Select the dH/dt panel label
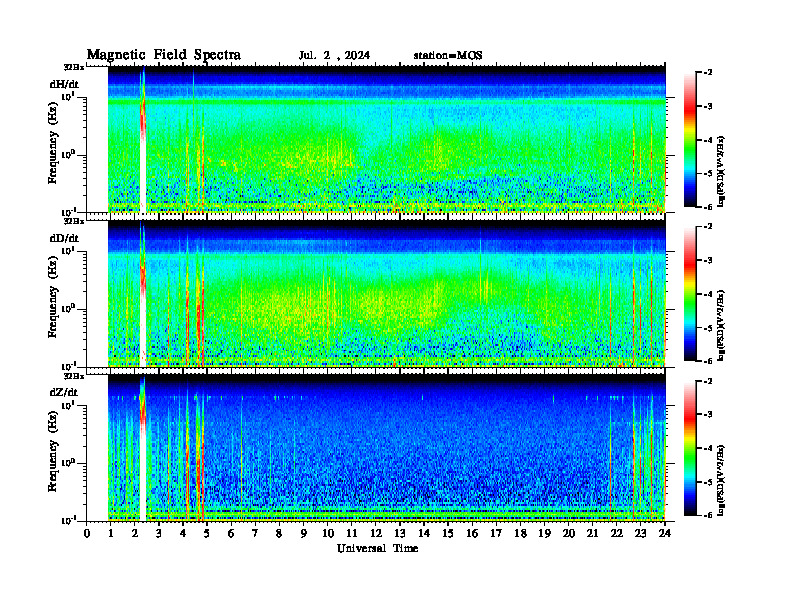 (64, 84)
